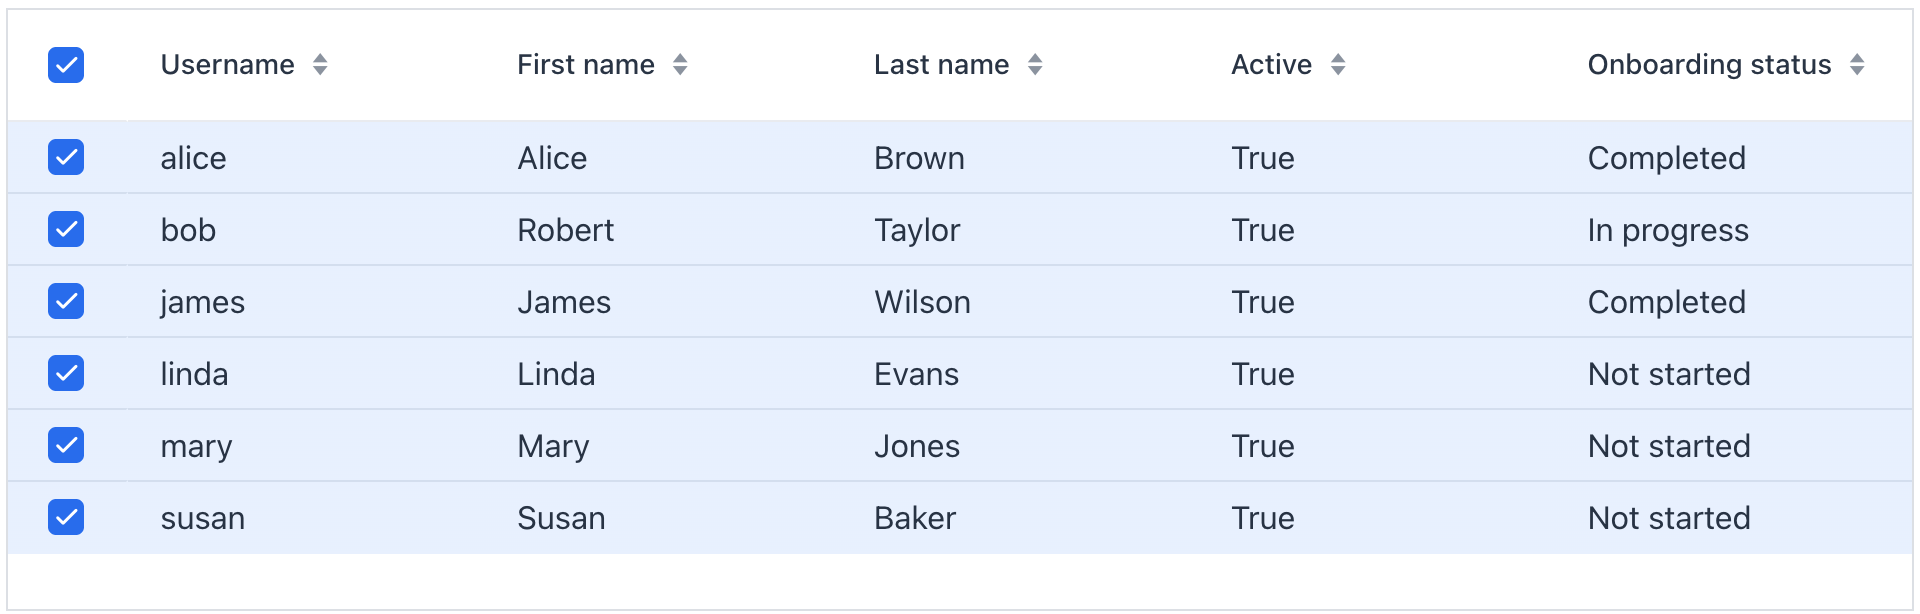Click the Active column header
The image size is (1920, 614).
click(x=1271, y=64)
